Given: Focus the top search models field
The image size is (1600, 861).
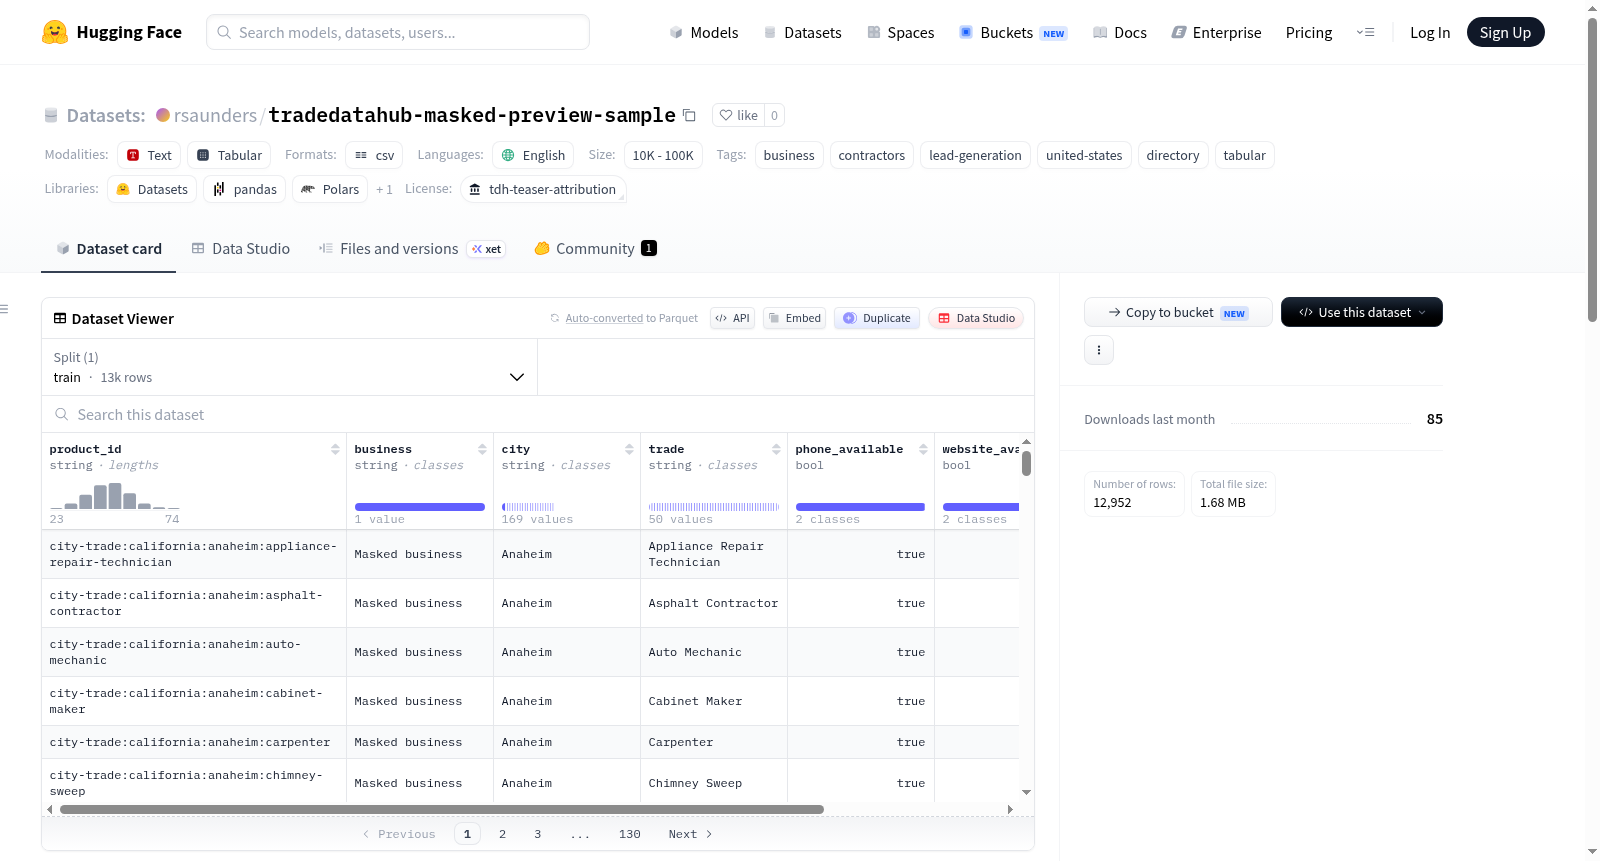Looking at the screenshot, I should [x=398, y=32].
